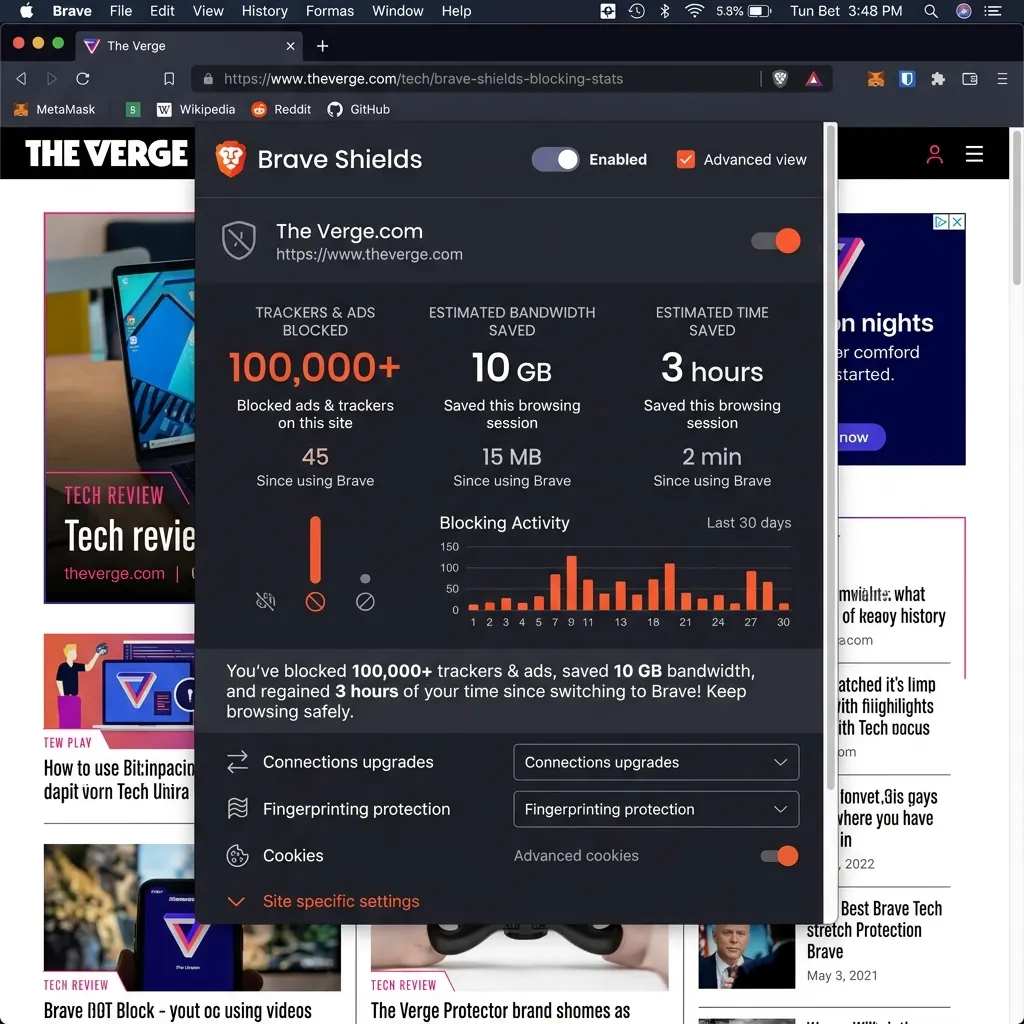1024x1024 pixels.
Task: Open the Apple menu
Action: [26, 11]
